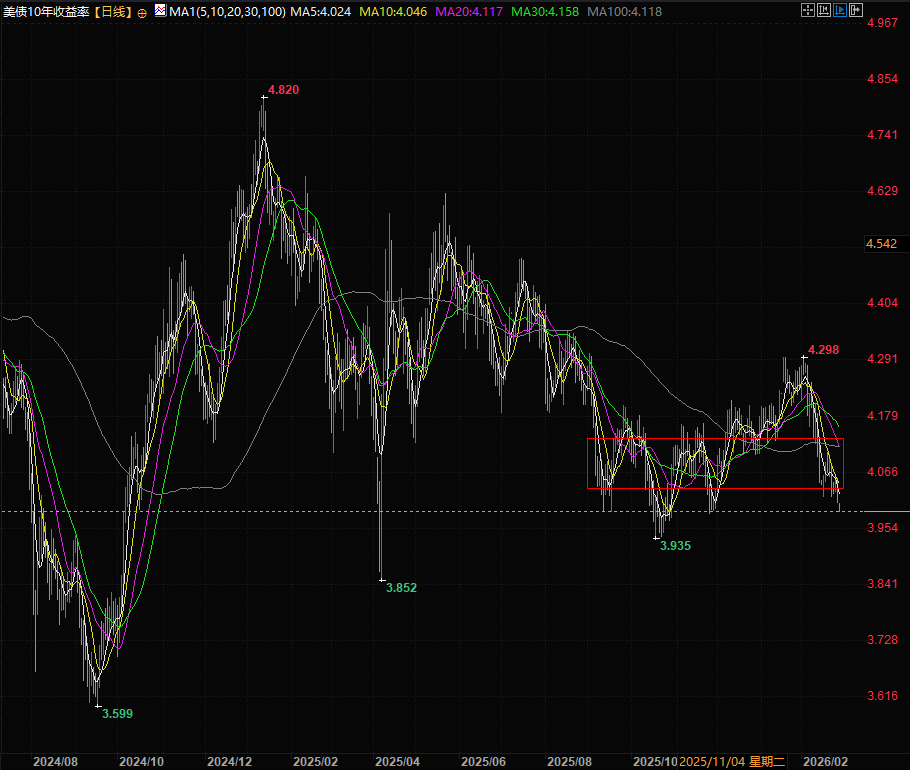
Task: Open the small chart indicator icon before MA1
Action: click(x=159, y=12)
